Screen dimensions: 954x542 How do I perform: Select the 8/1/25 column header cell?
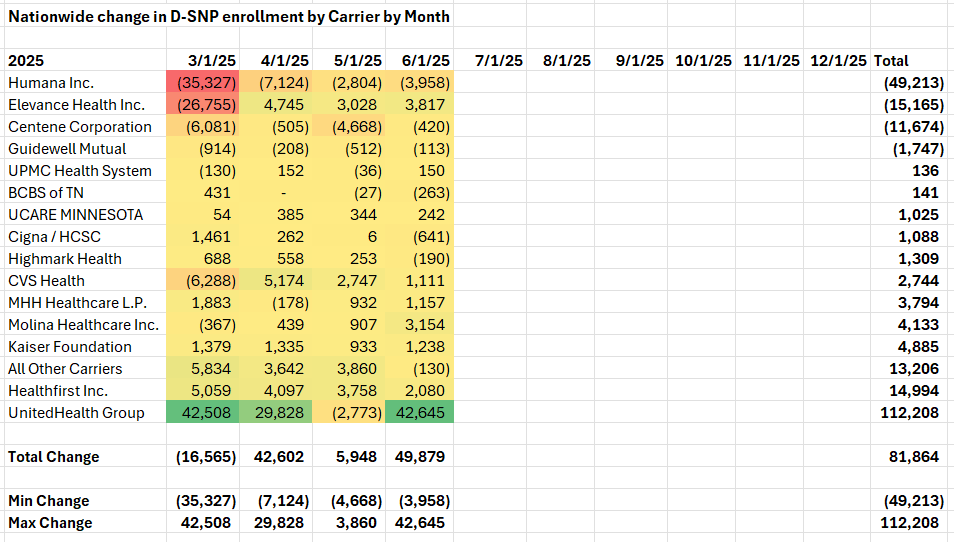560,60
